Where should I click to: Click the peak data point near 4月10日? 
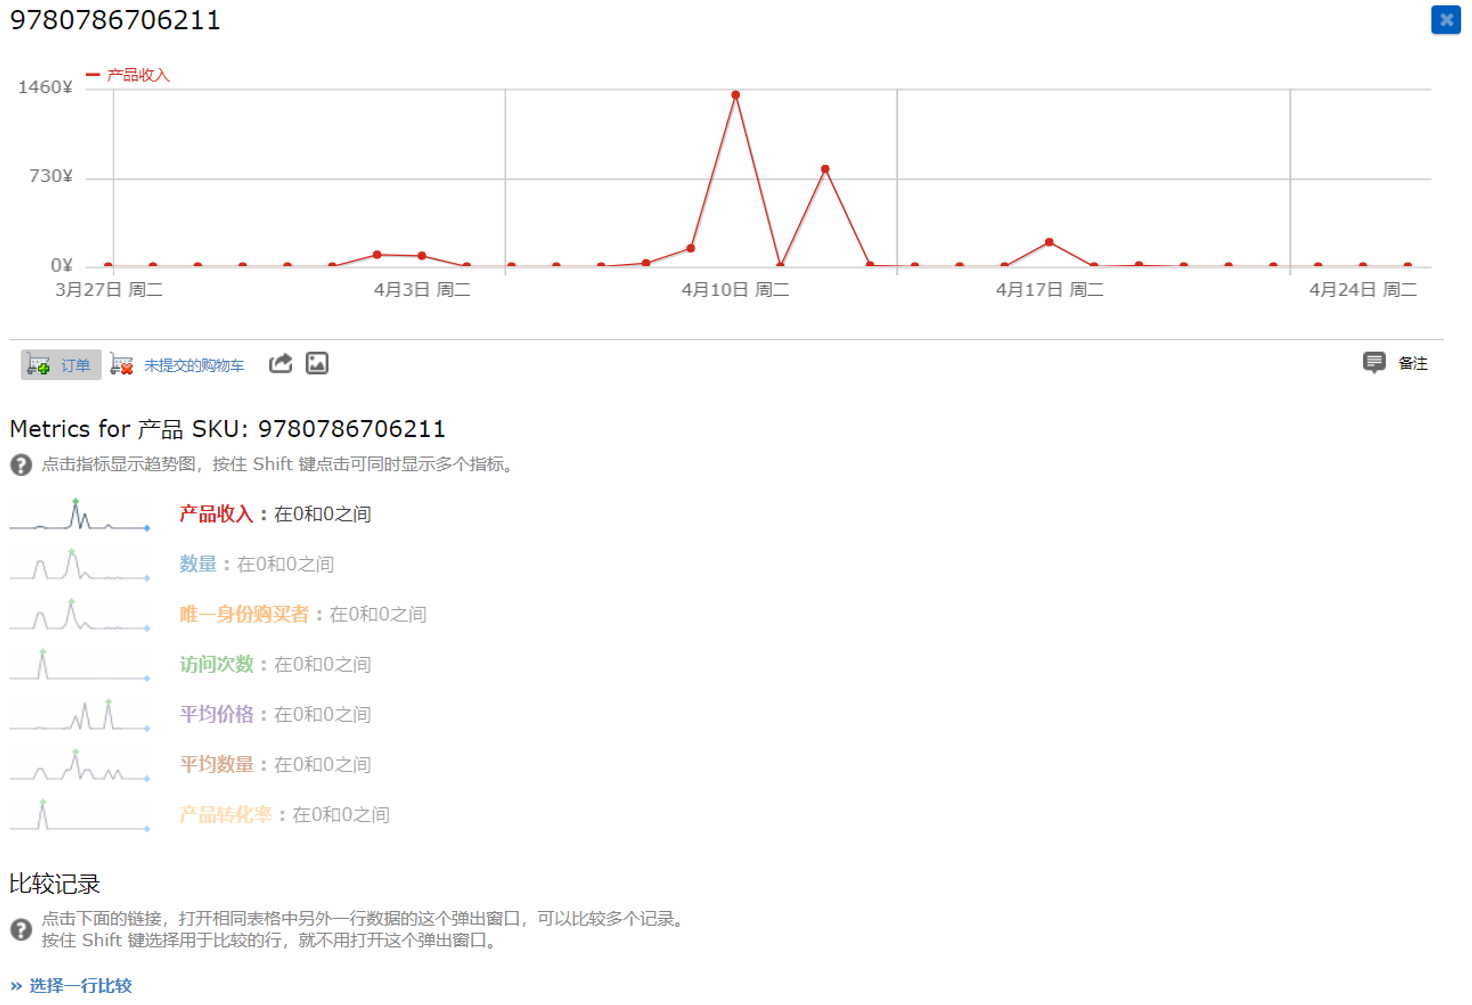click(735, 95)
